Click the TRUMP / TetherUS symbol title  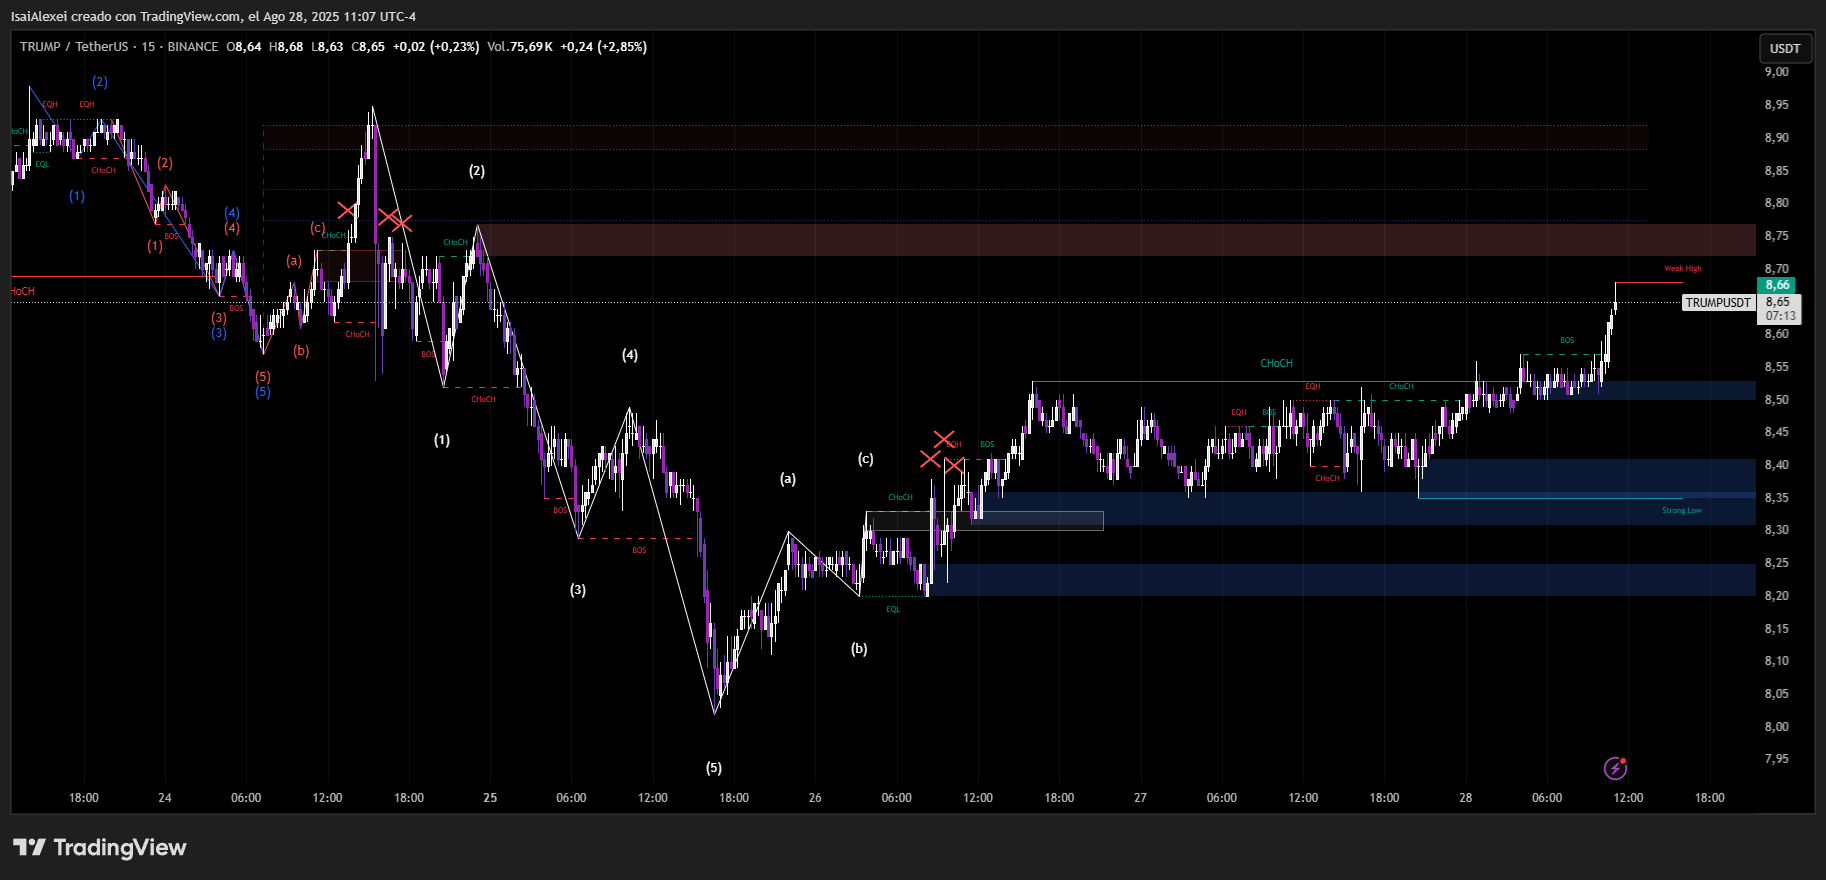point(74,47)
